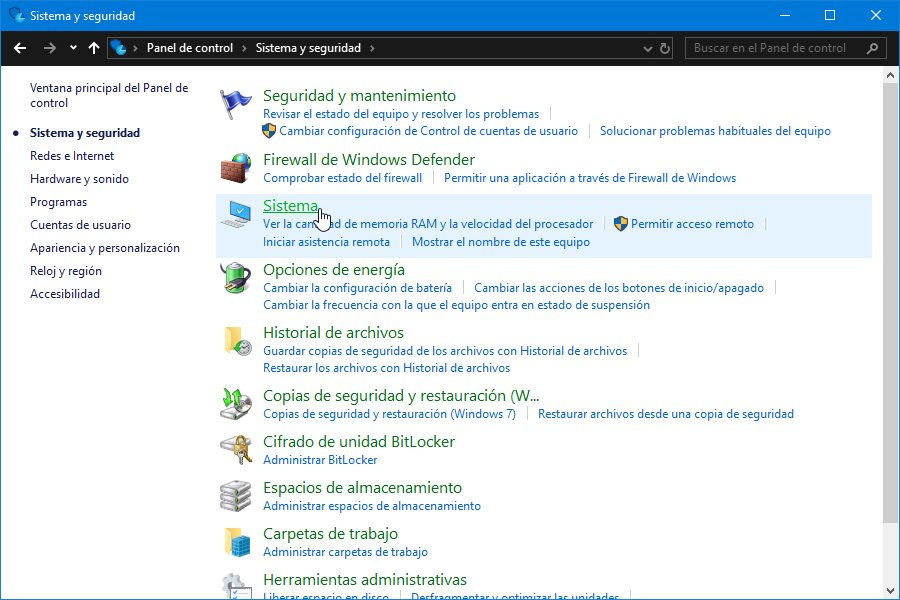Screen dimensions: 900x600
Task: Expand the address bar history dropdown
Action: [x=647, y=49]
